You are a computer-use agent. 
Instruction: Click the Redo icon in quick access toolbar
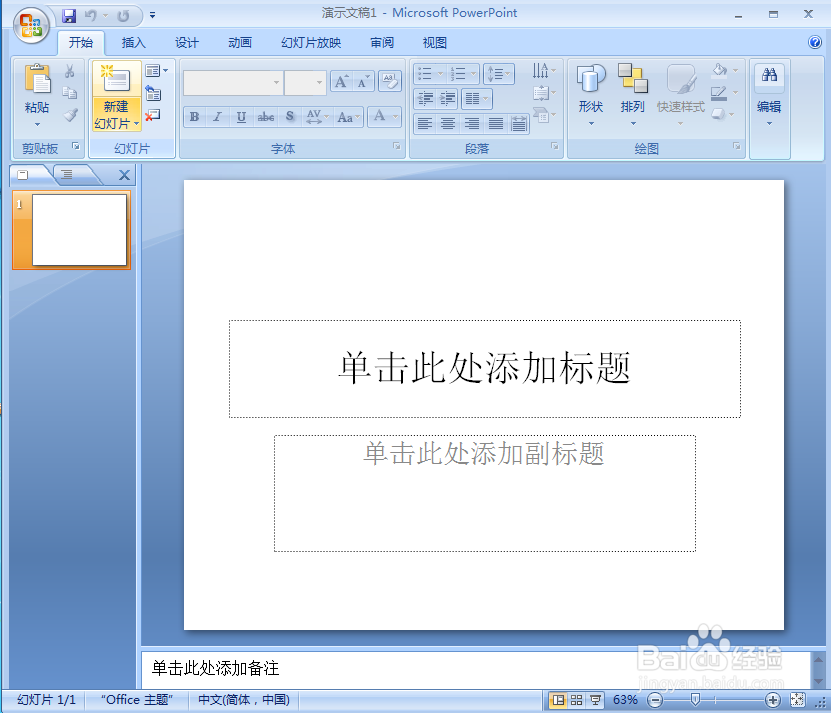point(123,16)
